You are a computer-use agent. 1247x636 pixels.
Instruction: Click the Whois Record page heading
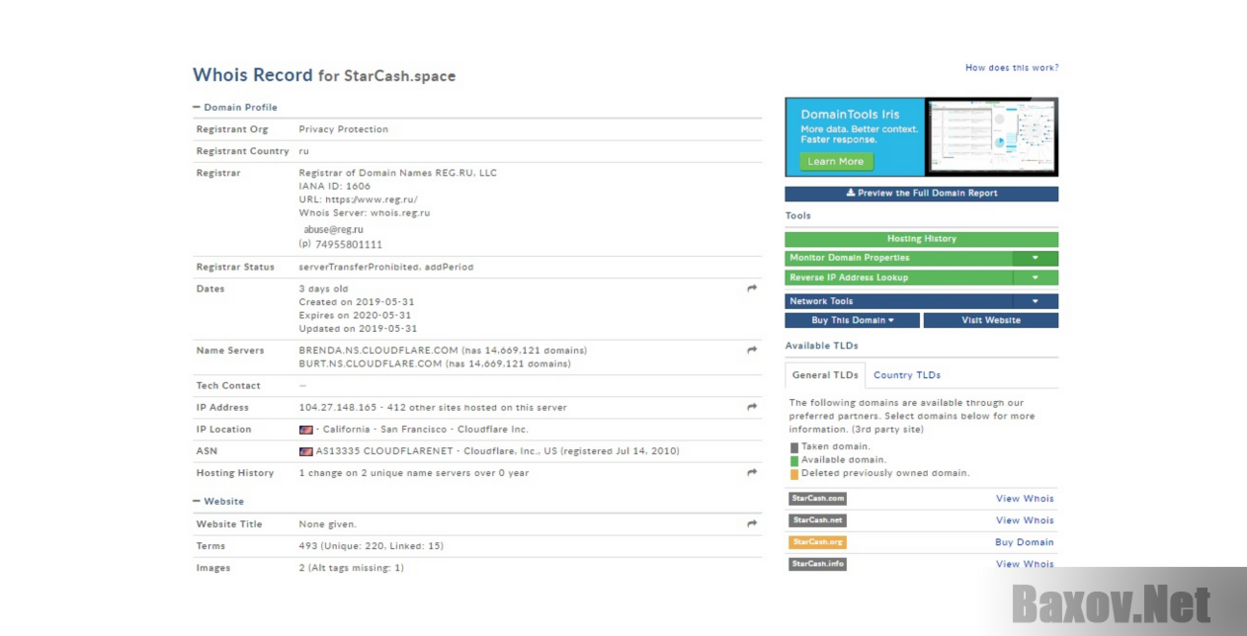(x=324, y=75)
